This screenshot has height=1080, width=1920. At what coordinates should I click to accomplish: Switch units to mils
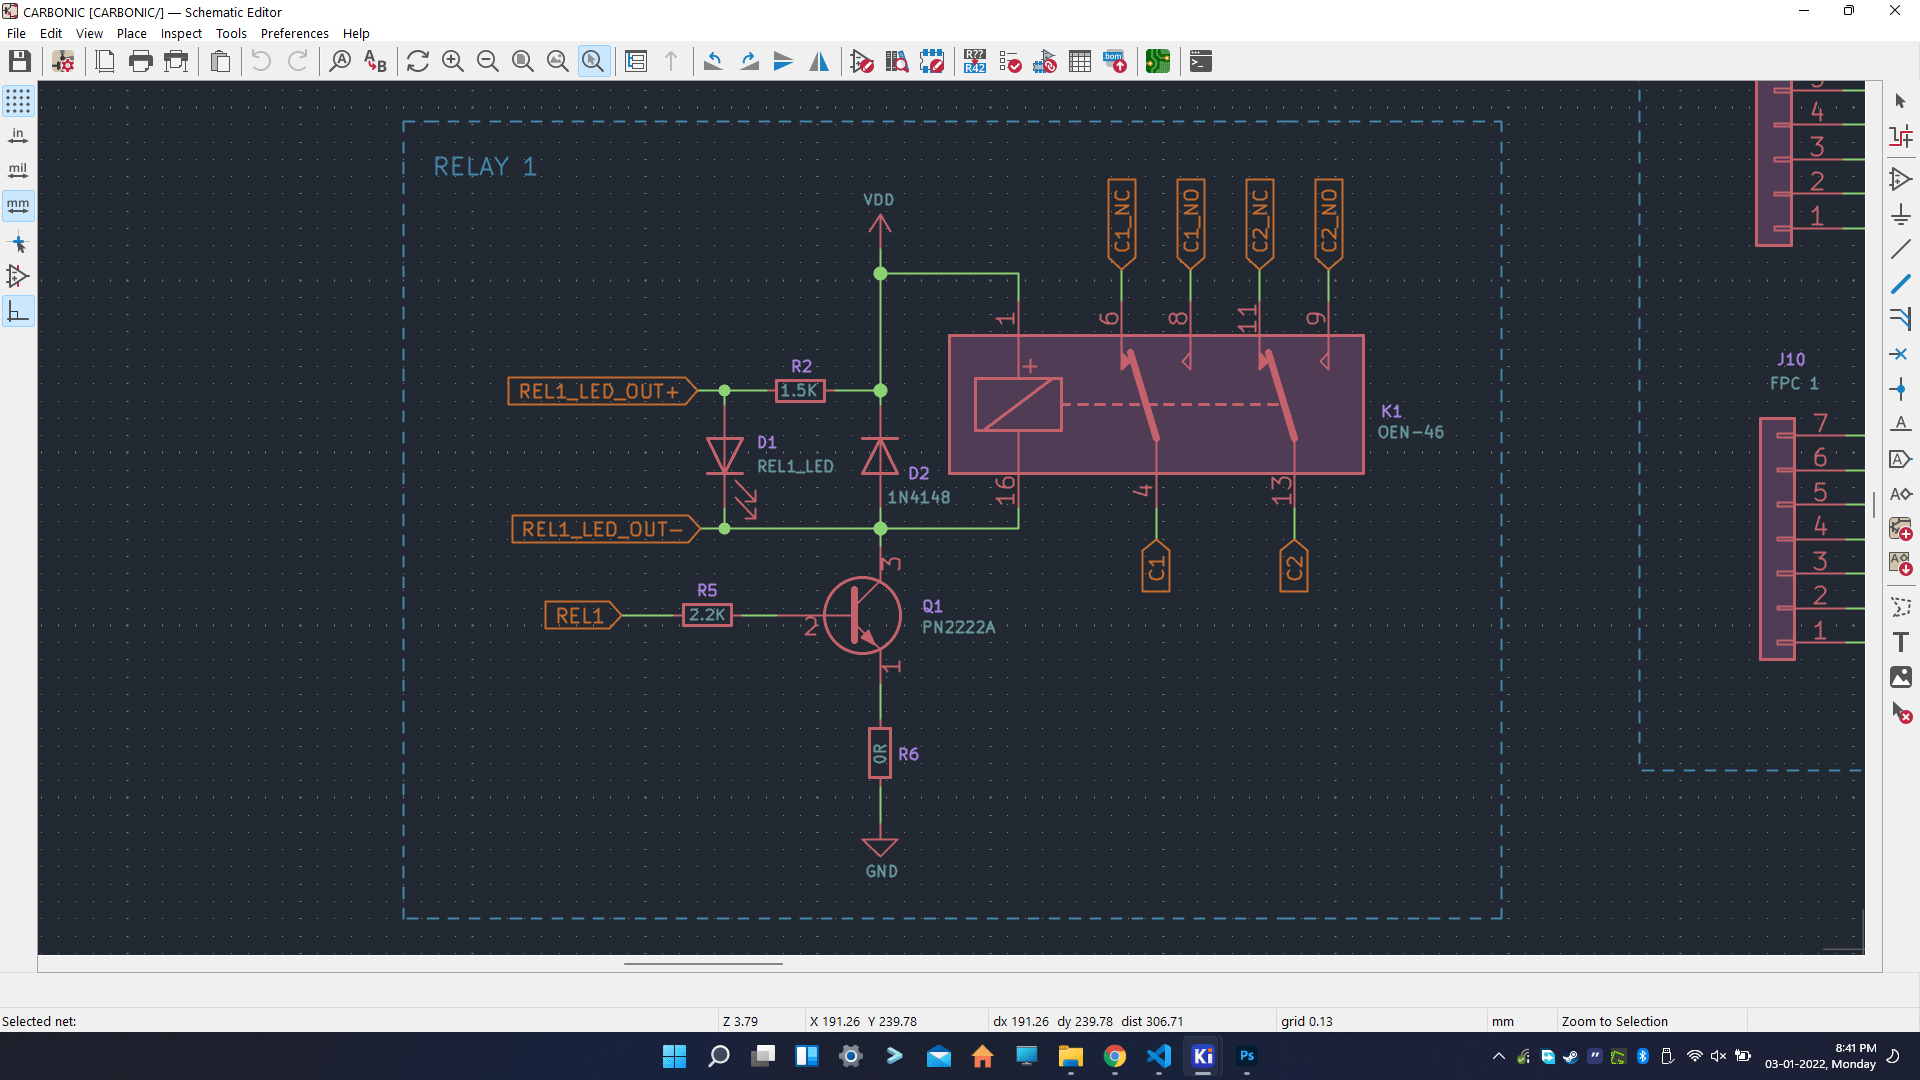[x=18, y=171]
